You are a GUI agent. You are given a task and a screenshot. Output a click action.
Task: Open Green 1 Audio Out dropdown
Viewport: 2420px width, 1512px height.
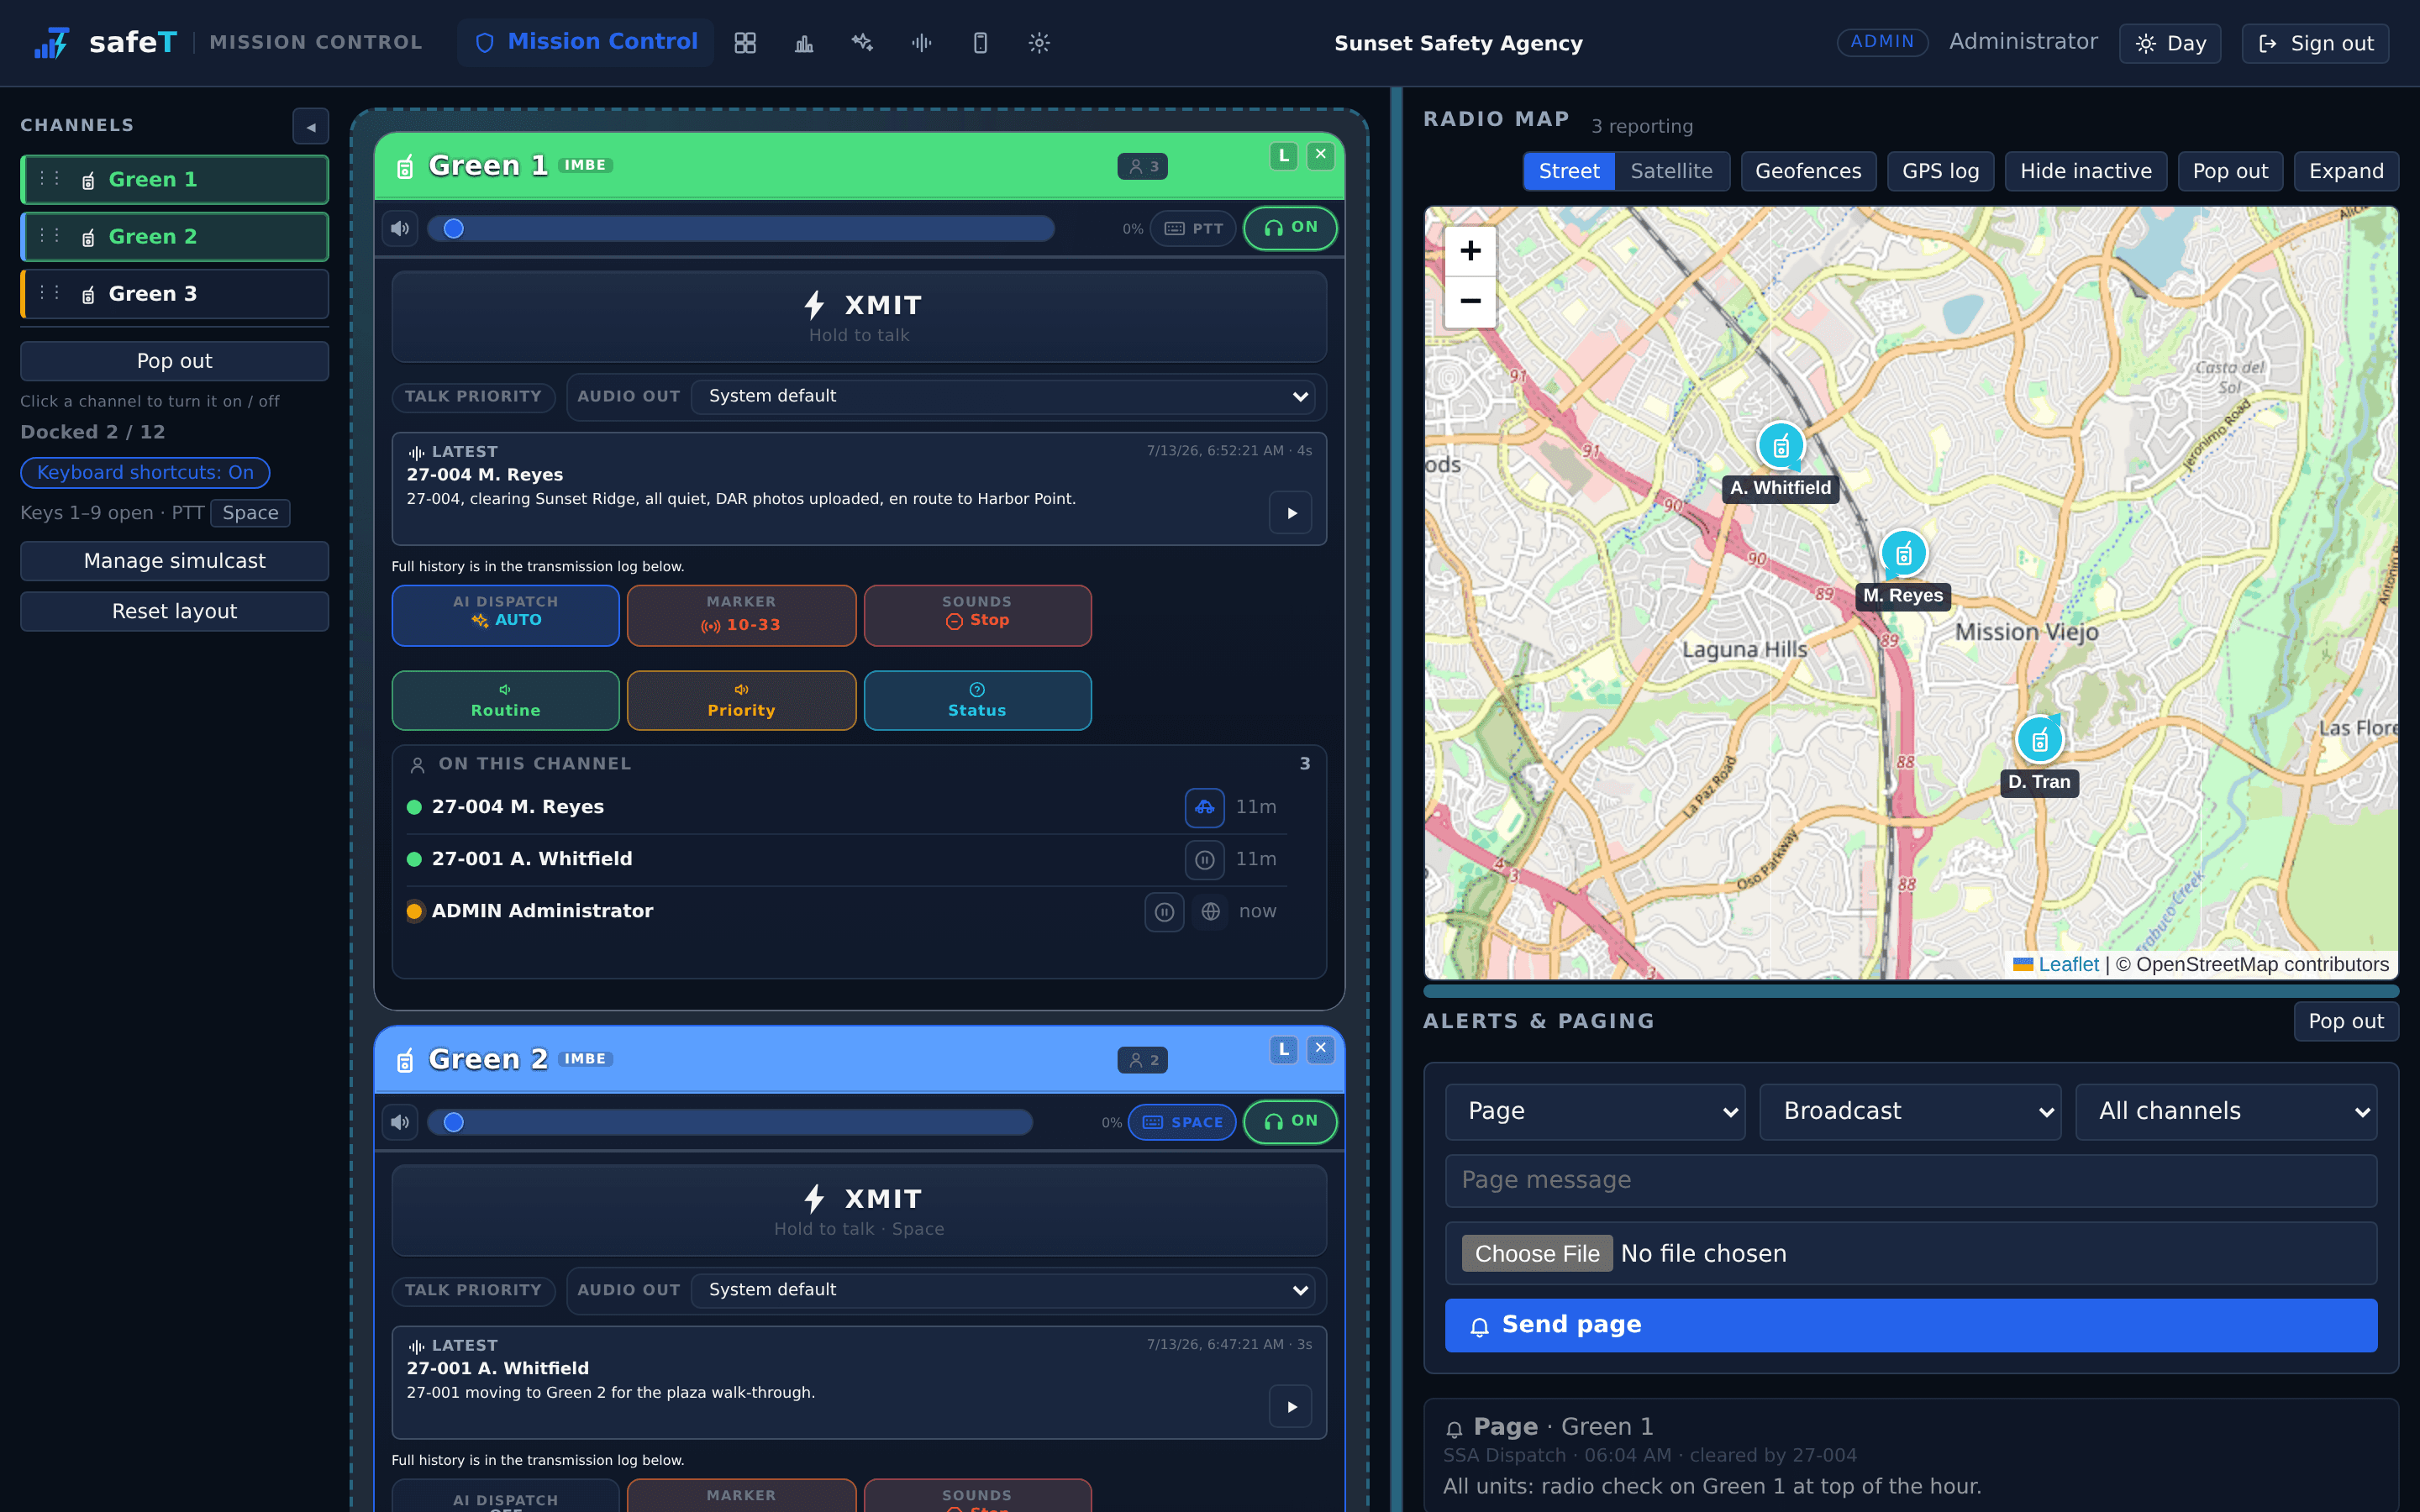point(1003,397)
